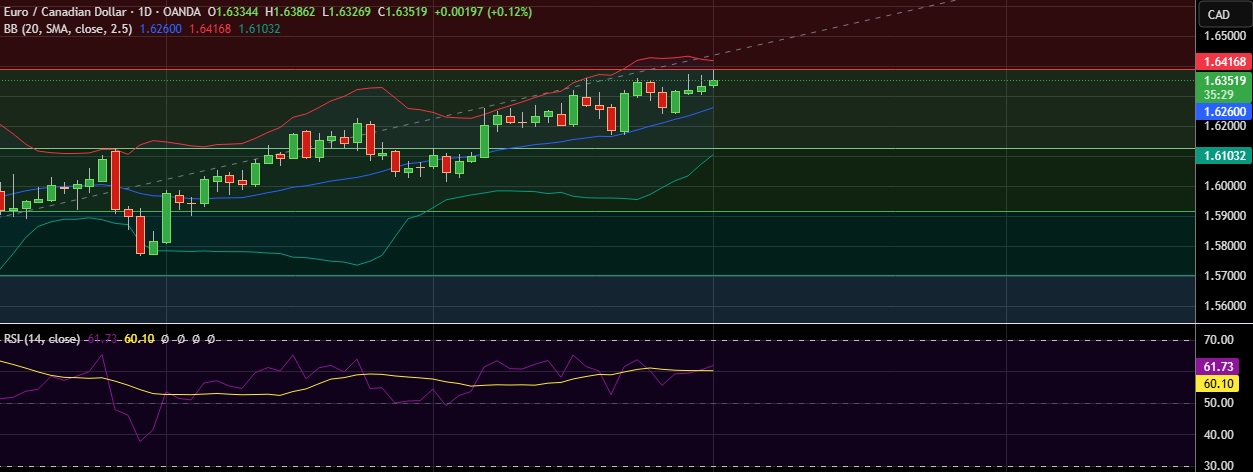Click the 1D interval text in chart legend
This screenshot has width=1253, height=472.
pyautogui.click(x=147, y=12)
